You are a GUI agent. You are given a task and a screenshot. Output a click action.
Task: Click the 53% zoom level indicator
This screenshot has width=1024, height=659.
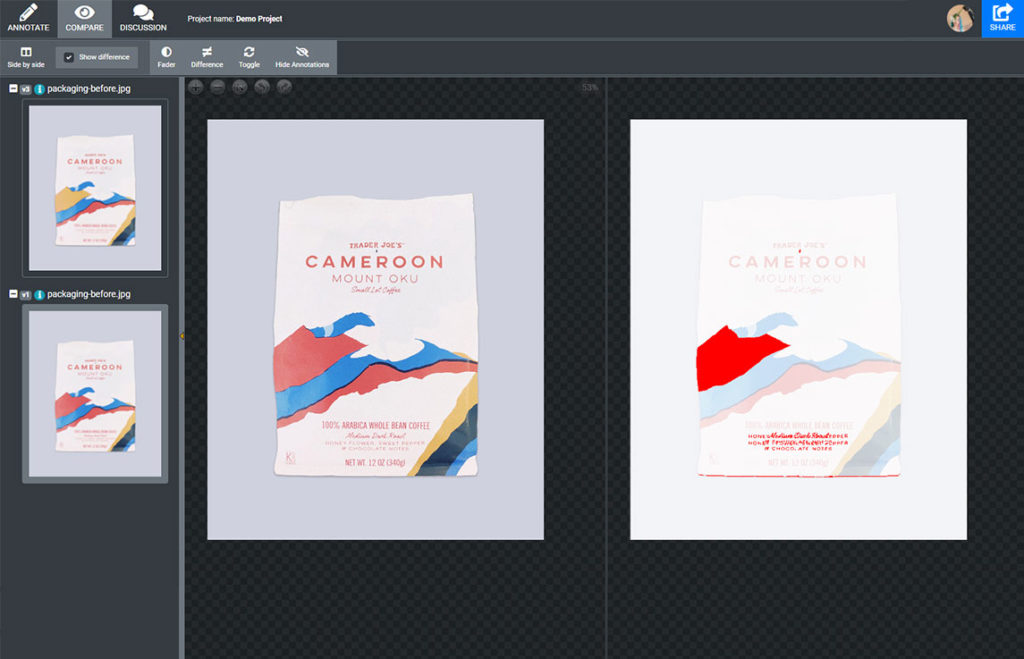pyautogui.click(x=590, y=88)
